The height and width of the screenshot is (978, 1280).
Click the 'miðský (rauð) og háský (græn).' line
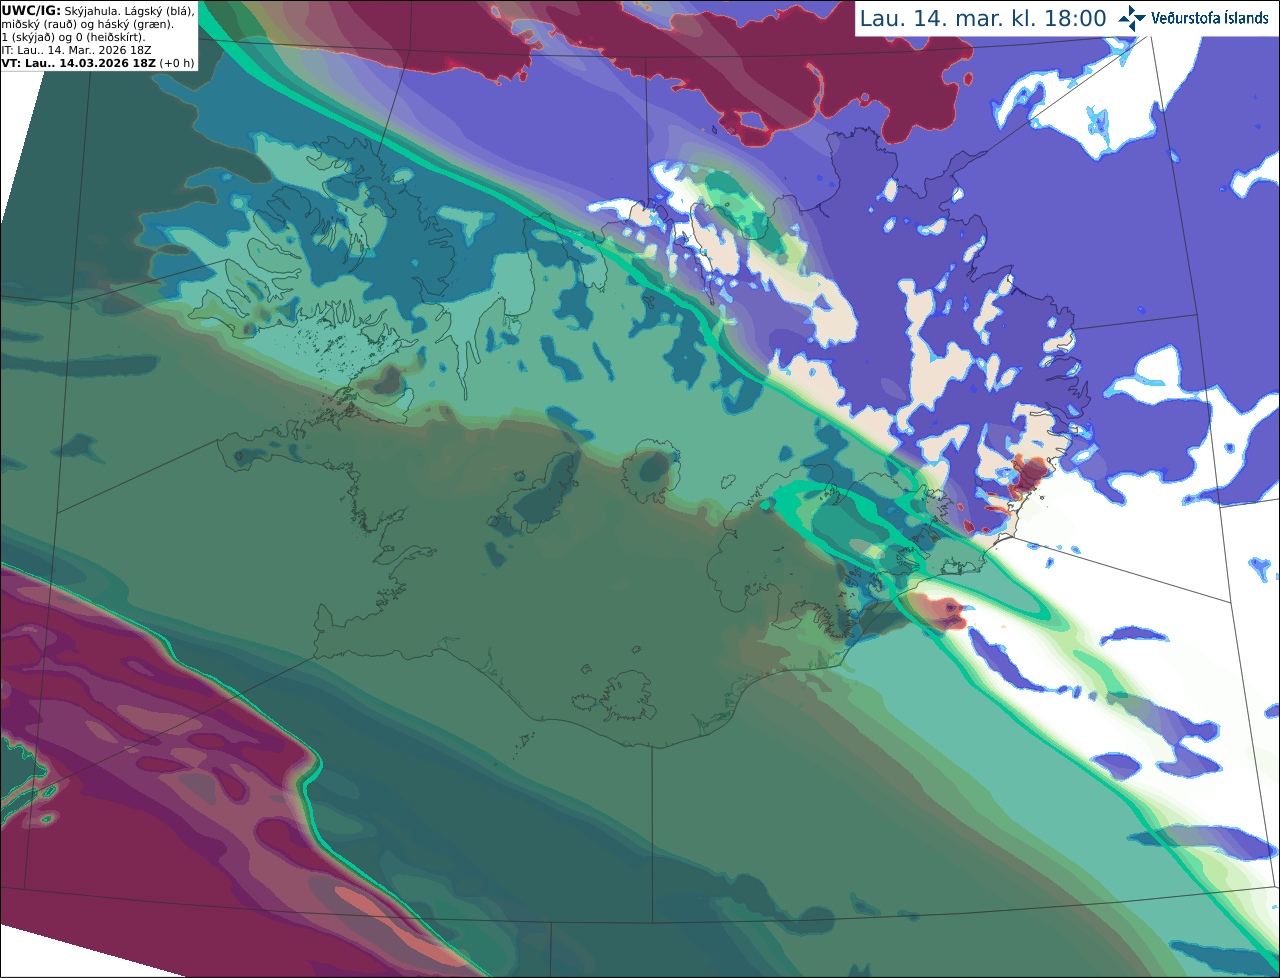coord(87,24)
